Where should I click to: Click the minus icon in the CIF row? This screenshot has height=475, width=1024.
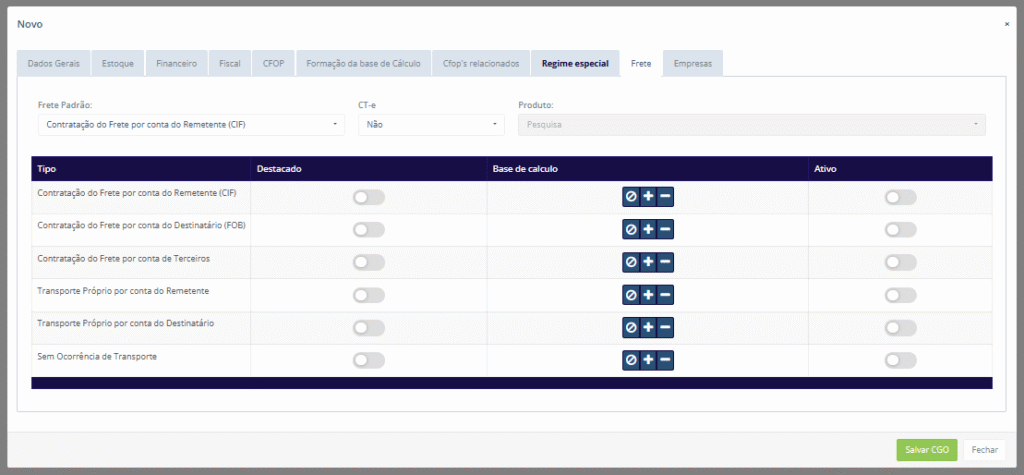pos(666,197)
